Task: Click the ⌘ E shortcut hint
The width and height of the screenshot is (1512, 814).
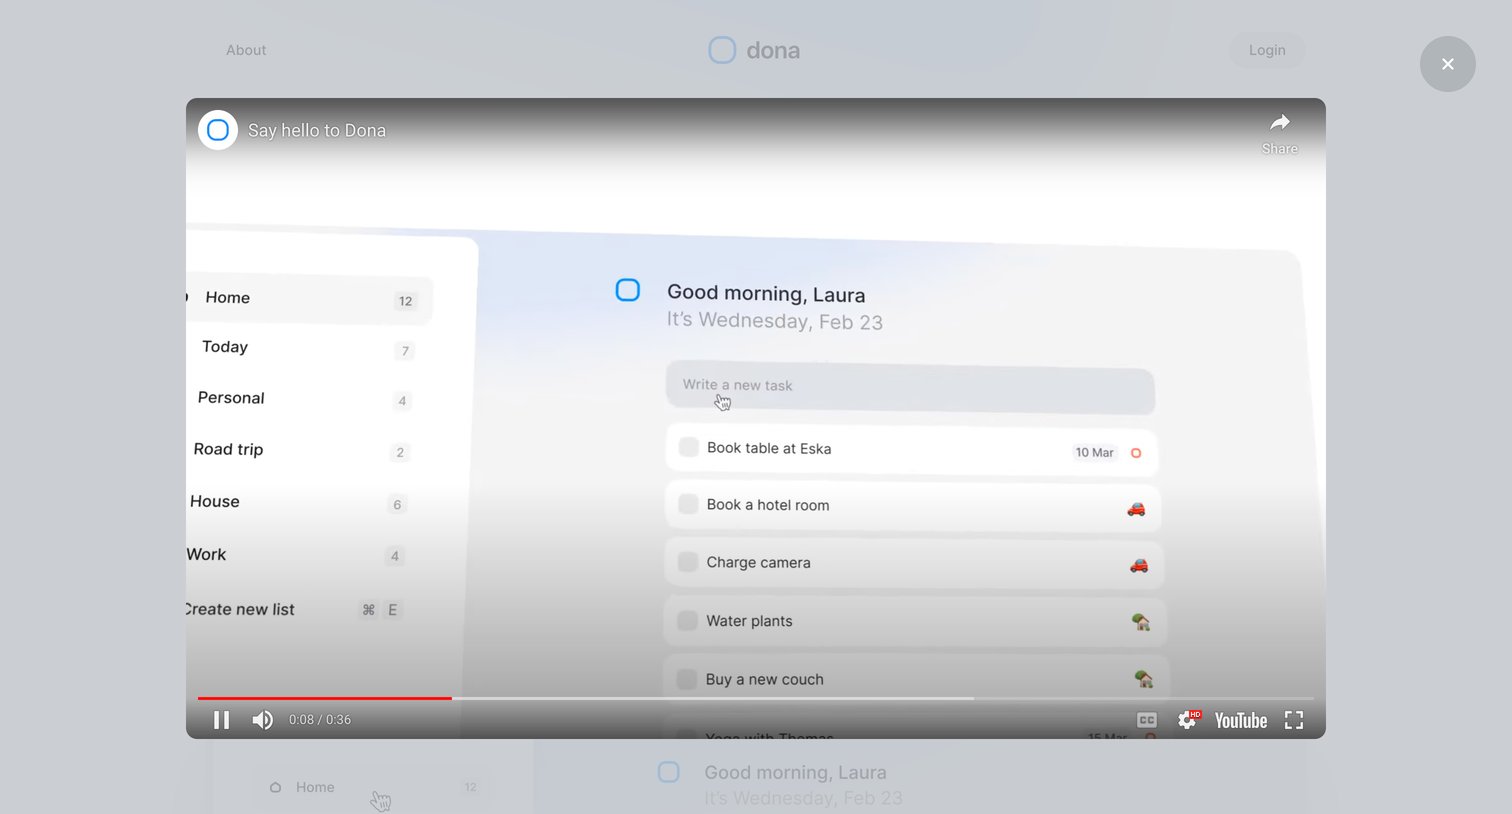Action: [381, 610]
